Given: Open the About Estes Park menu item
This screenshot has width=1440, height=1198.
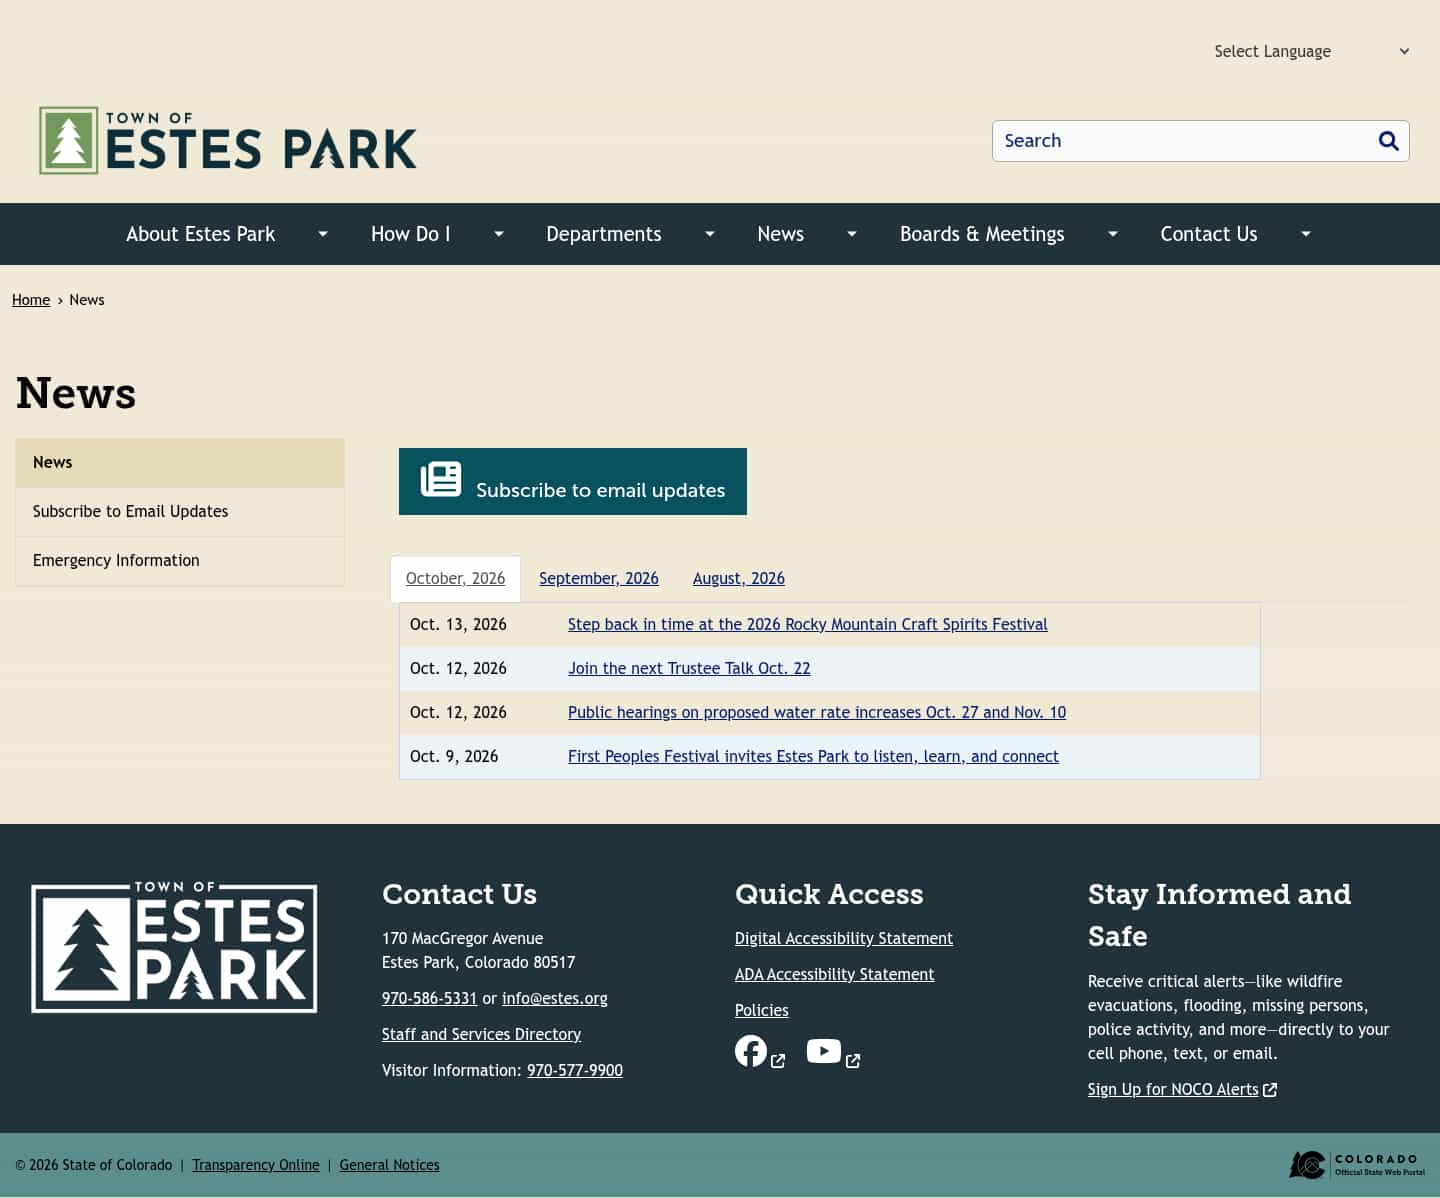Looking at the screenshot, I should (200, 234).
